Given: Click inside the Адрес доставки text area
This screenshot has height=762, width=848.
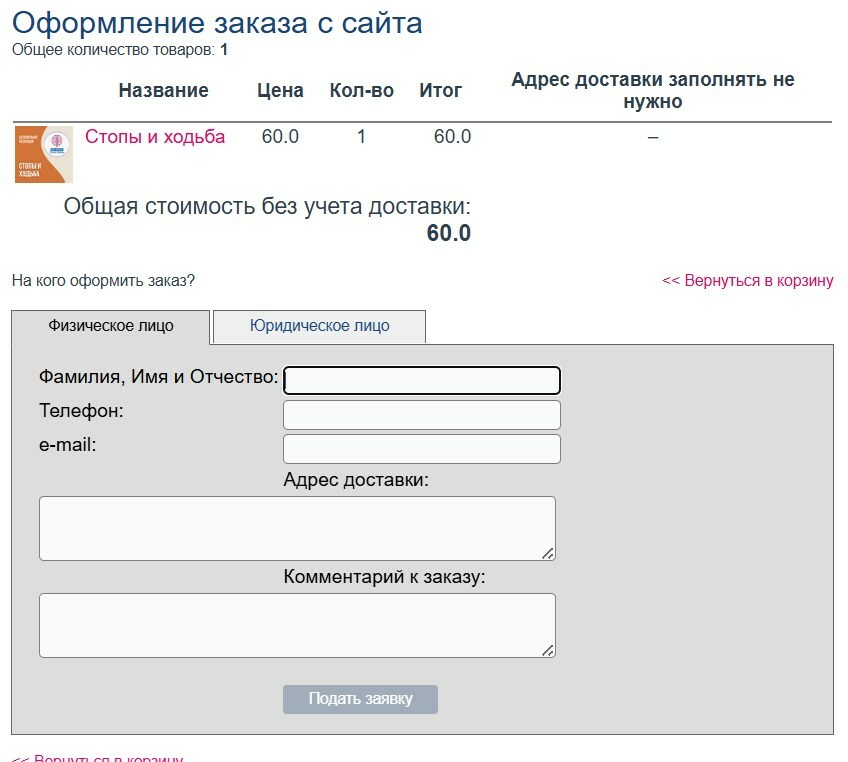Looking at the screenshot, I should click(x=296, y=528).
